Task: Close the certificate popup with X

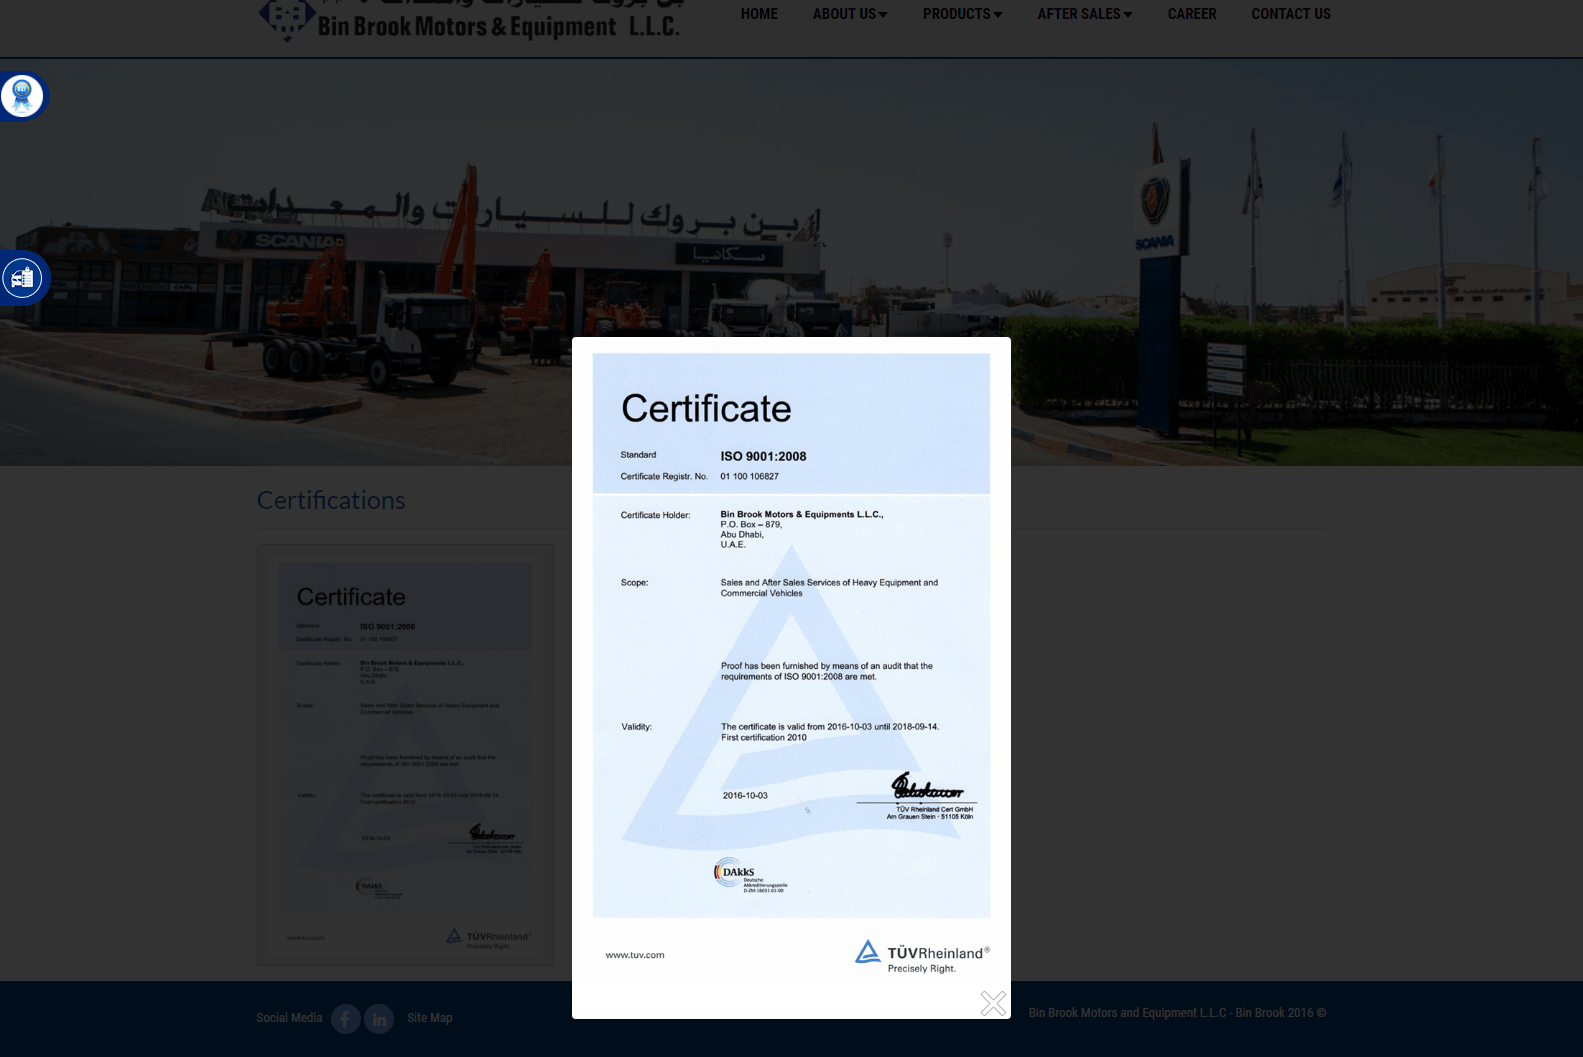Action: (993, 1003)
